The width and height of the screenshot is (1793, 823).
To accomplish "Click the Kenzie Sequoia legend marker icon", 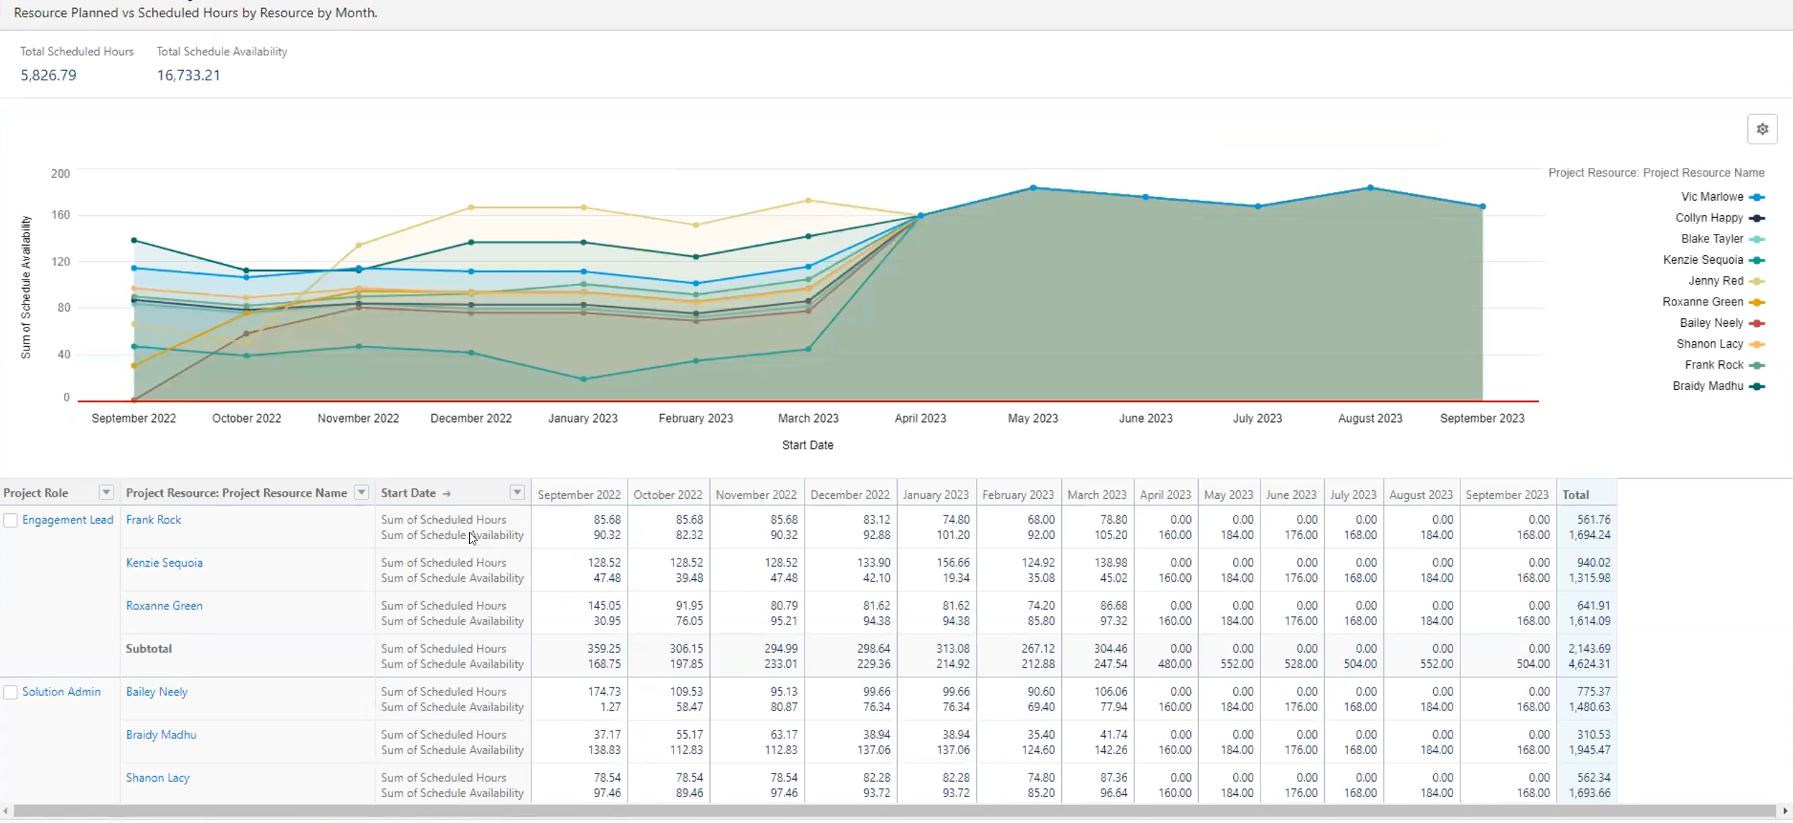I will [1757, 261].
